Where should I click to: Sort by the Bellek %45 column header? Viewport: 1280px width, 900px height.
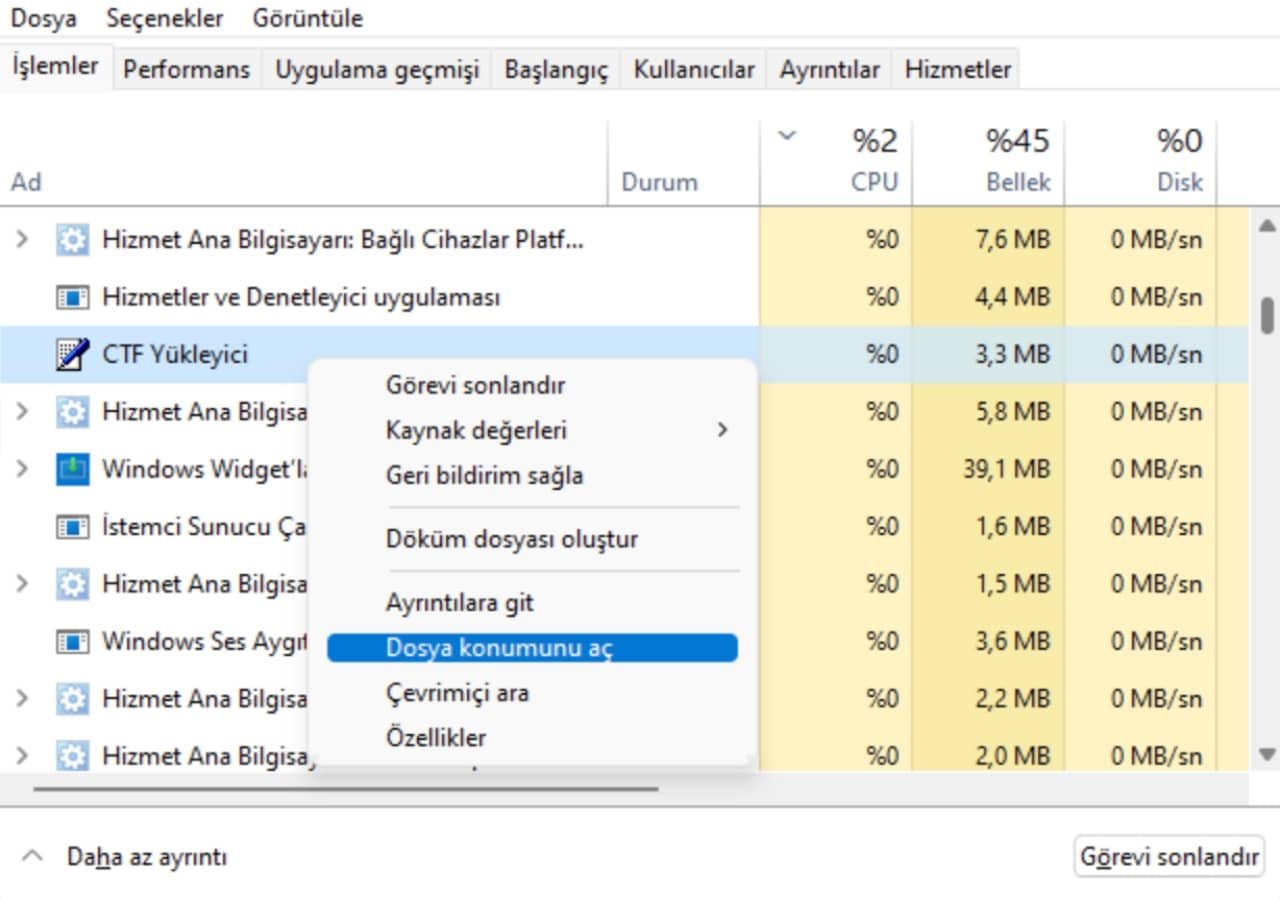coord(988,163)
